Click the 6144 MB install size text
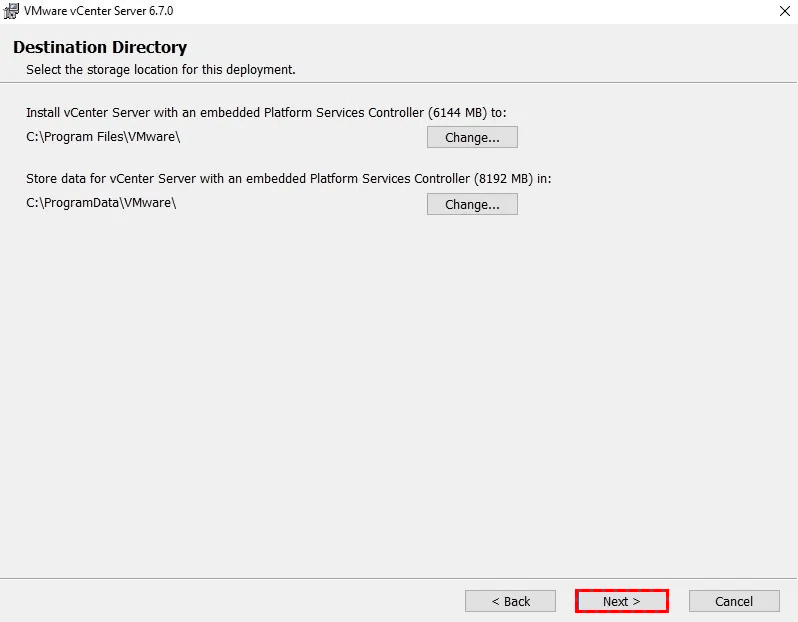798x622 pixels. point(456,113)
